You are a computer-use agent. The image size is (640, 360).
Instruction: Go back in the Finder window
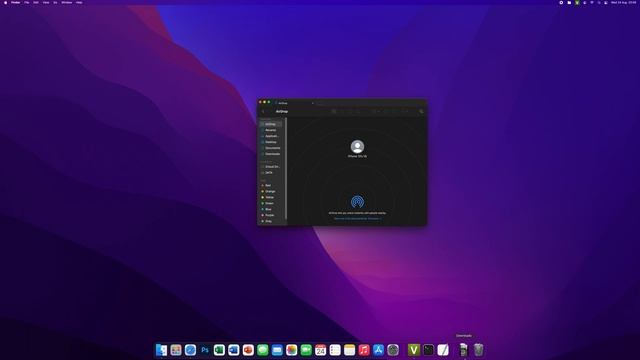click(x=263, y=111)
